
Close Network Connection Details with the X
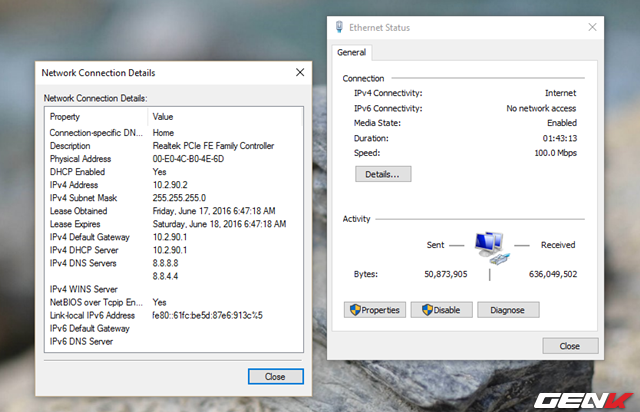299,72
